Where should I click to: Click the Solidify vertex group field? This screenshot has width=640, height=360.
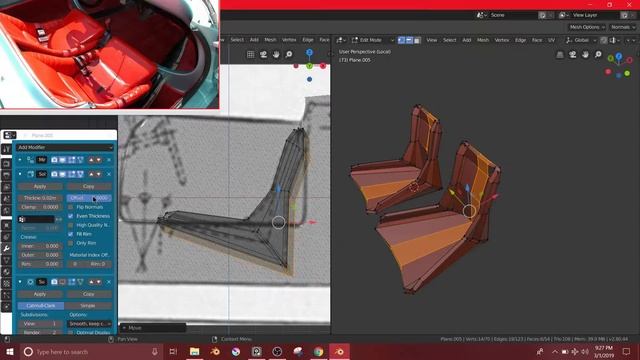(x=36, y=220)
